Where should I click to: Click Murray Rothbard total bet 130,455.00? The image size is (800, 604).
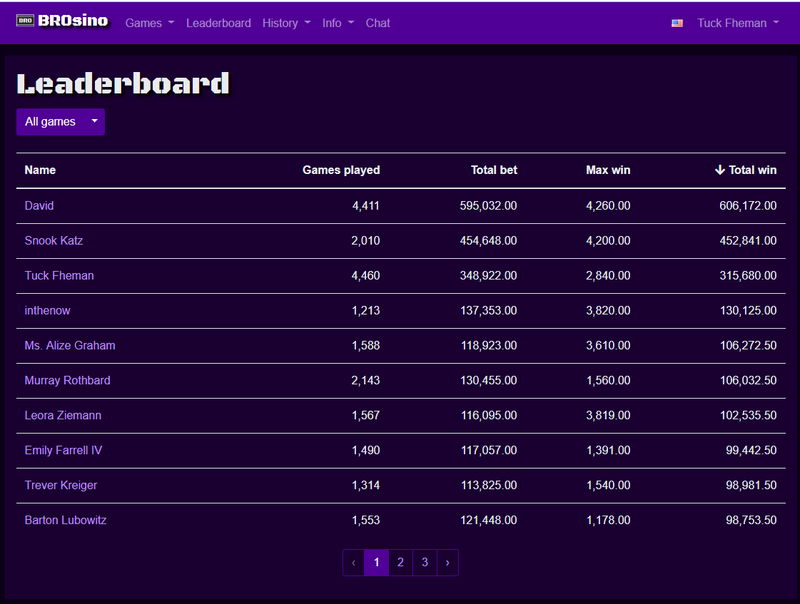[x=488, y=381]
